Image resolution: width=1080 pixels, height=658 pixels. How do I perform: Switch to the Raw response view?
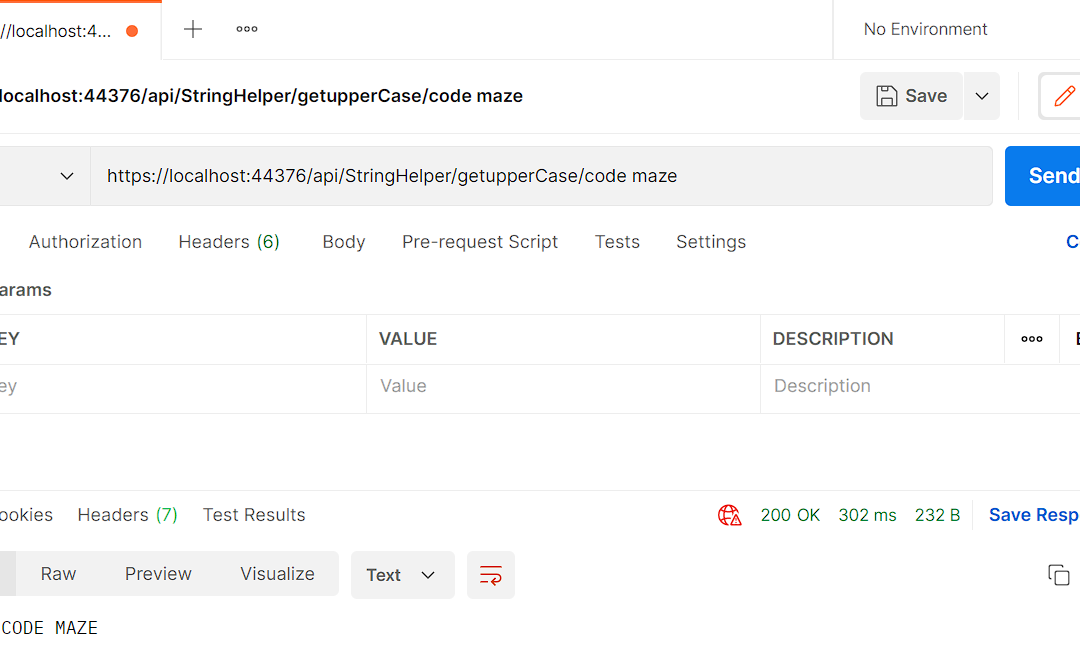(58, 574)
